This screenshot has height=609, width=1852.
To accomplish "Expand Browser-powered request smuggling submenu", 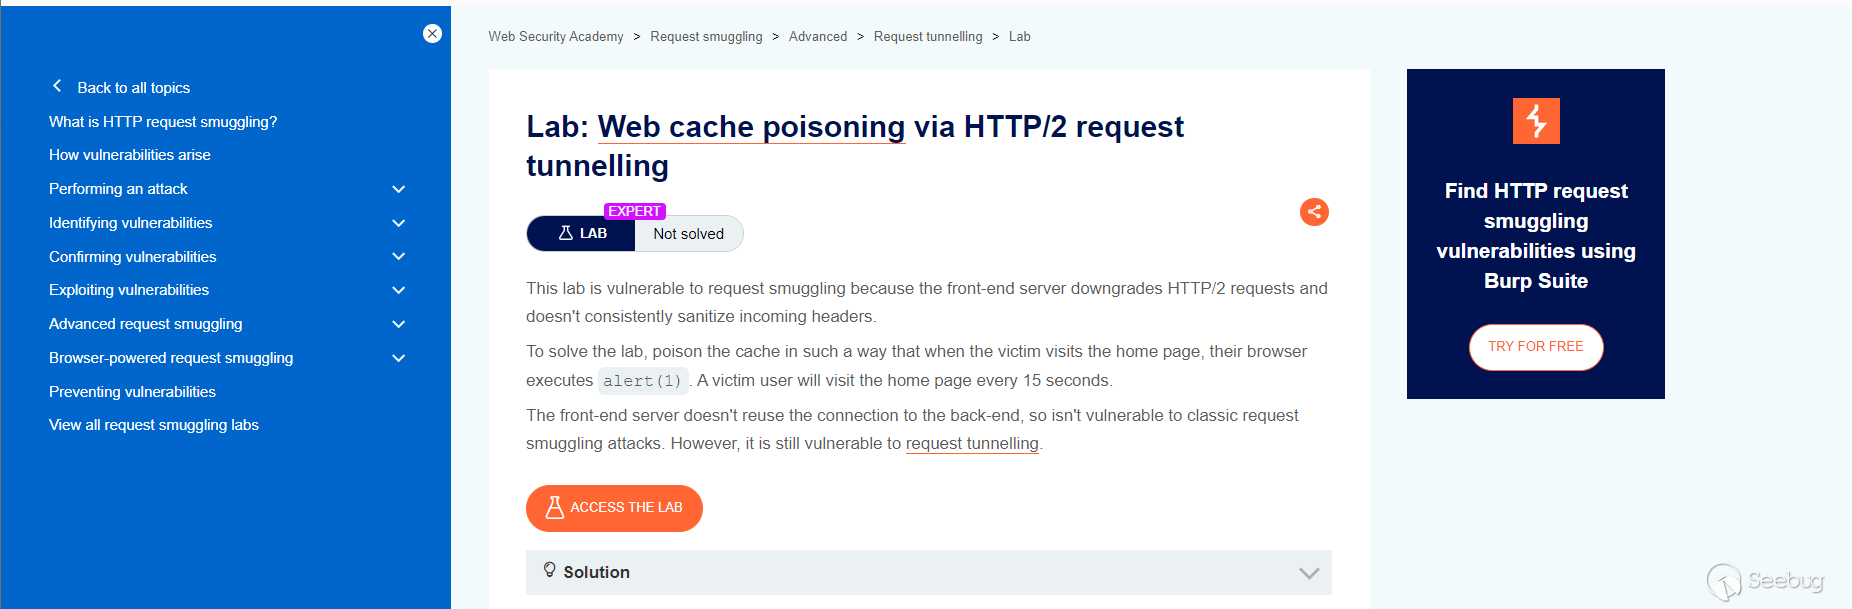I will (399, 358).
